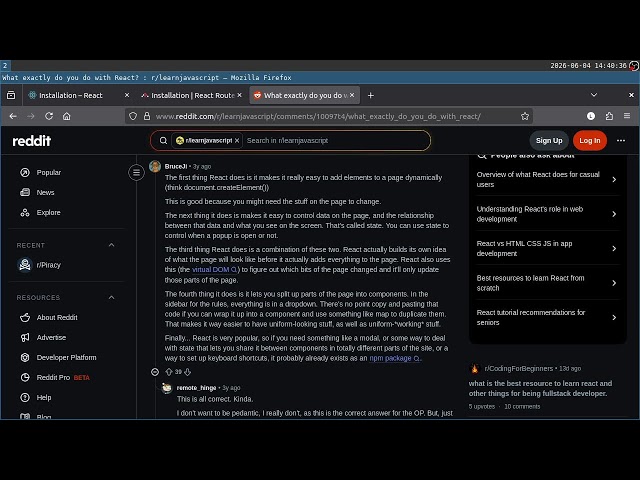Screen dimensions: 640x480
Task: Click the Log In button
Action: coord(590,140)
